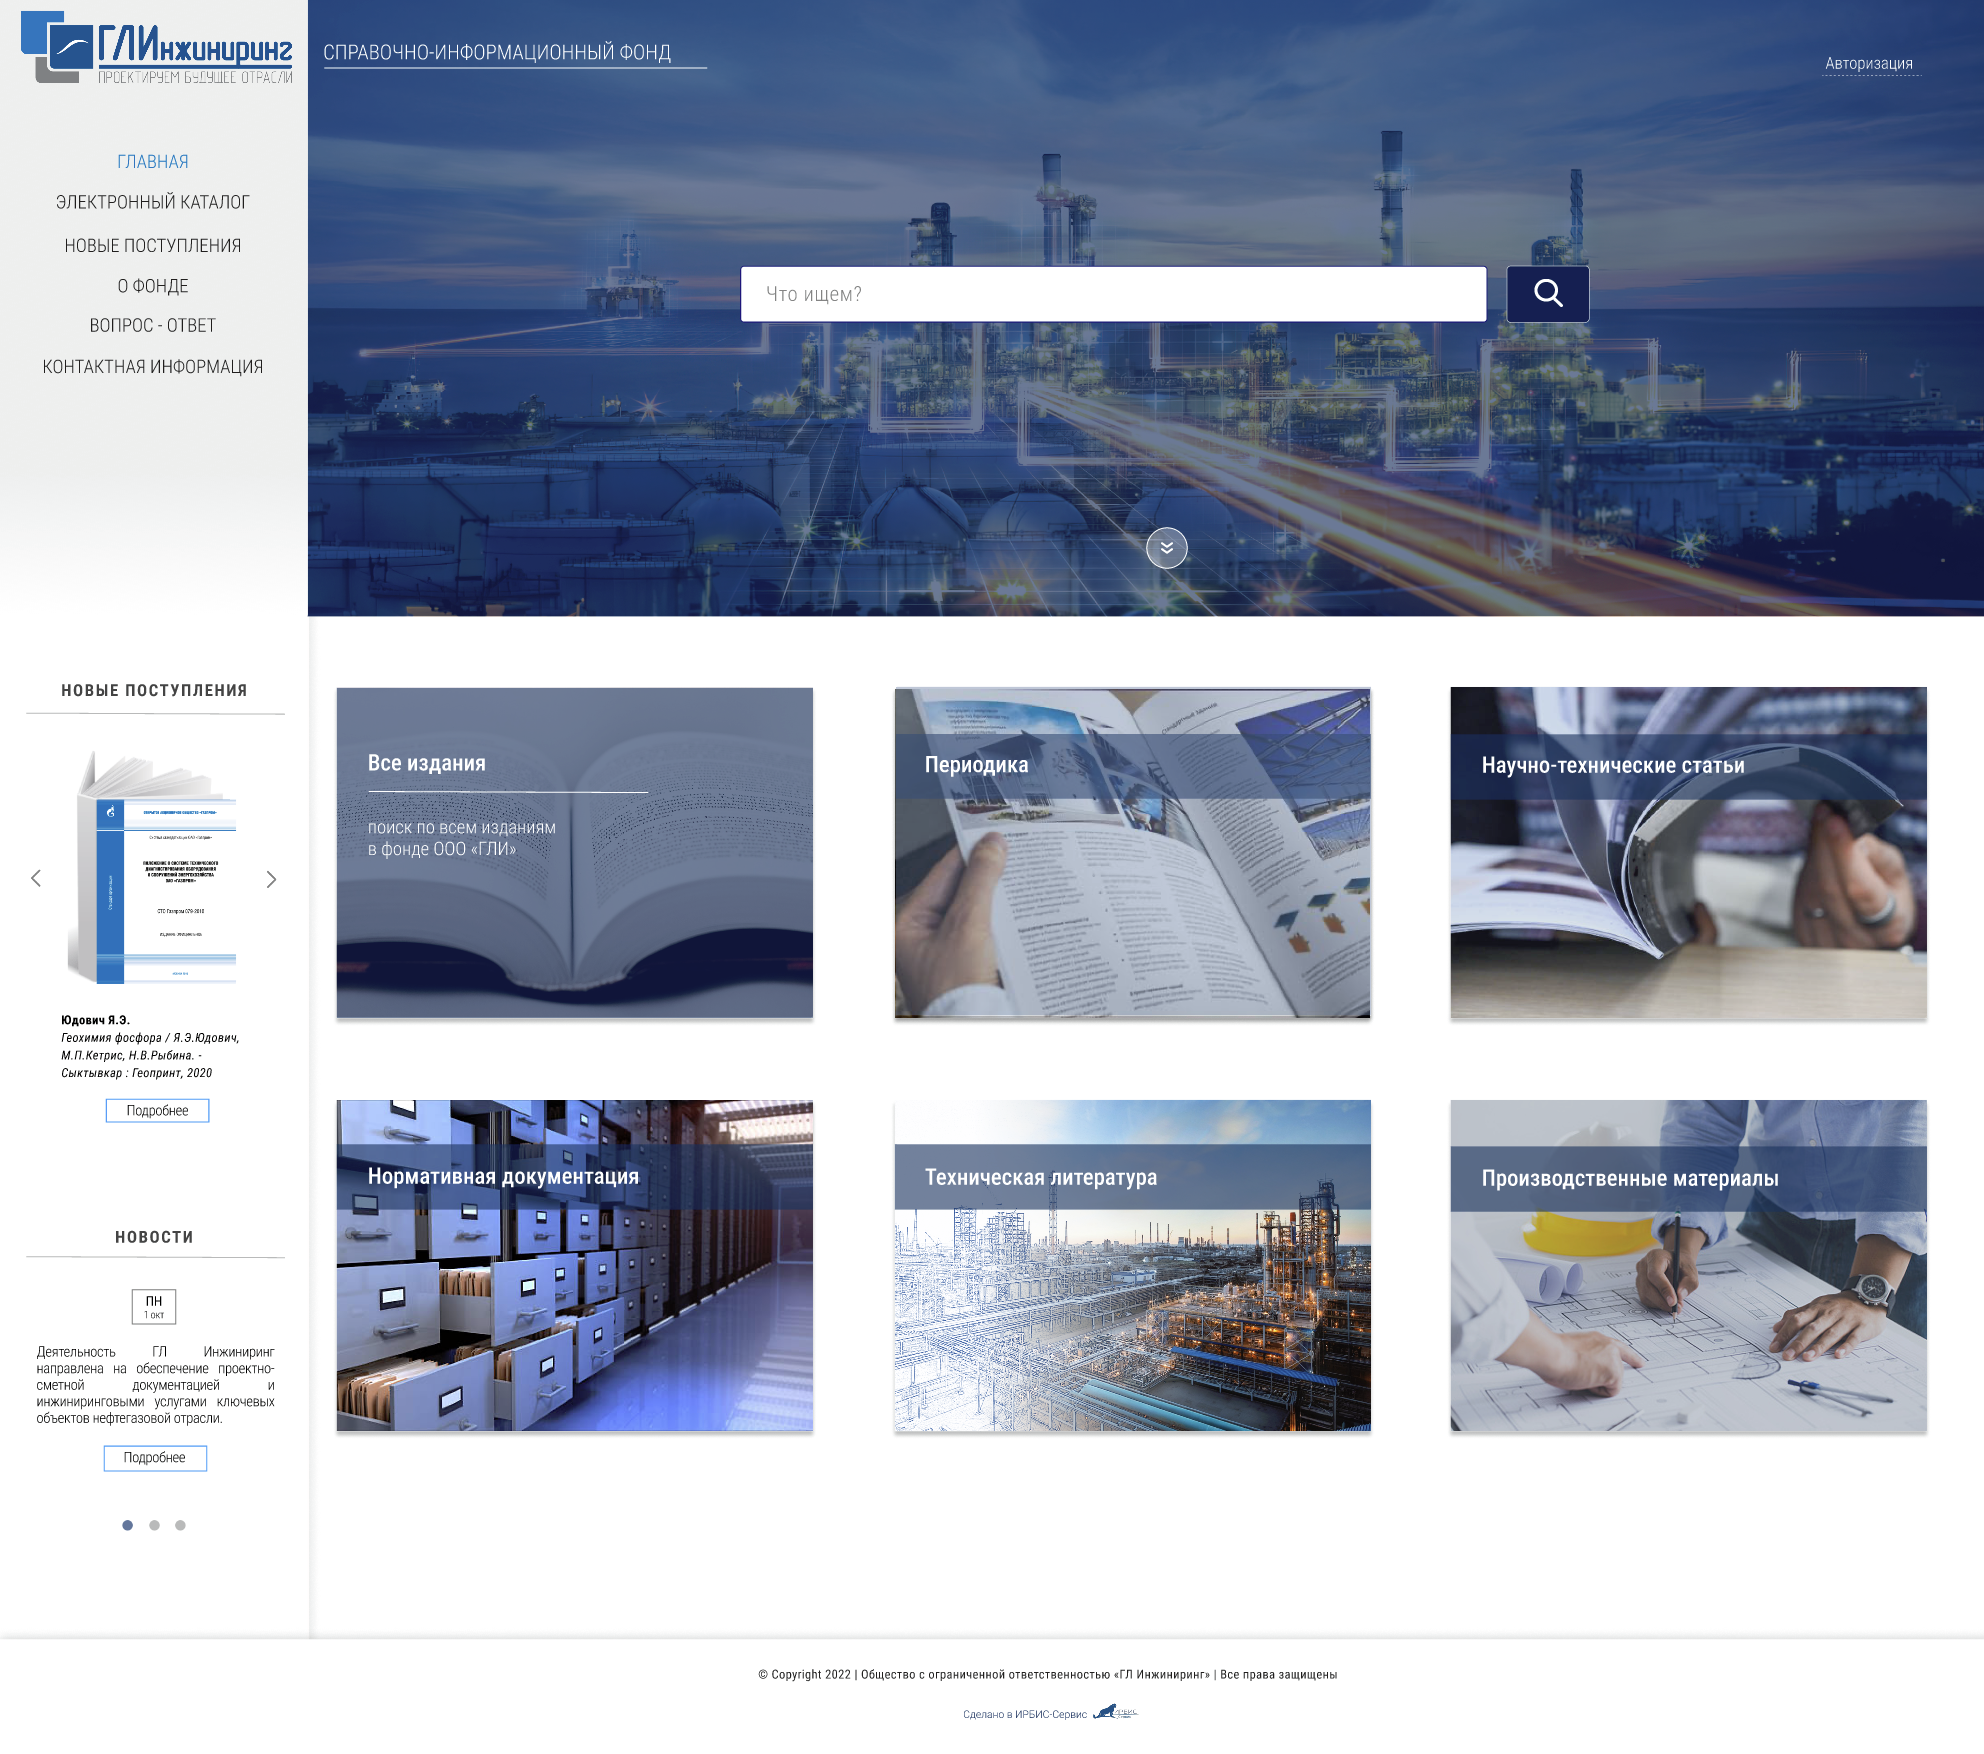Switch to the second news carousel dot
Screen dimensions: 1984x1754
(x=154, y=1525)
